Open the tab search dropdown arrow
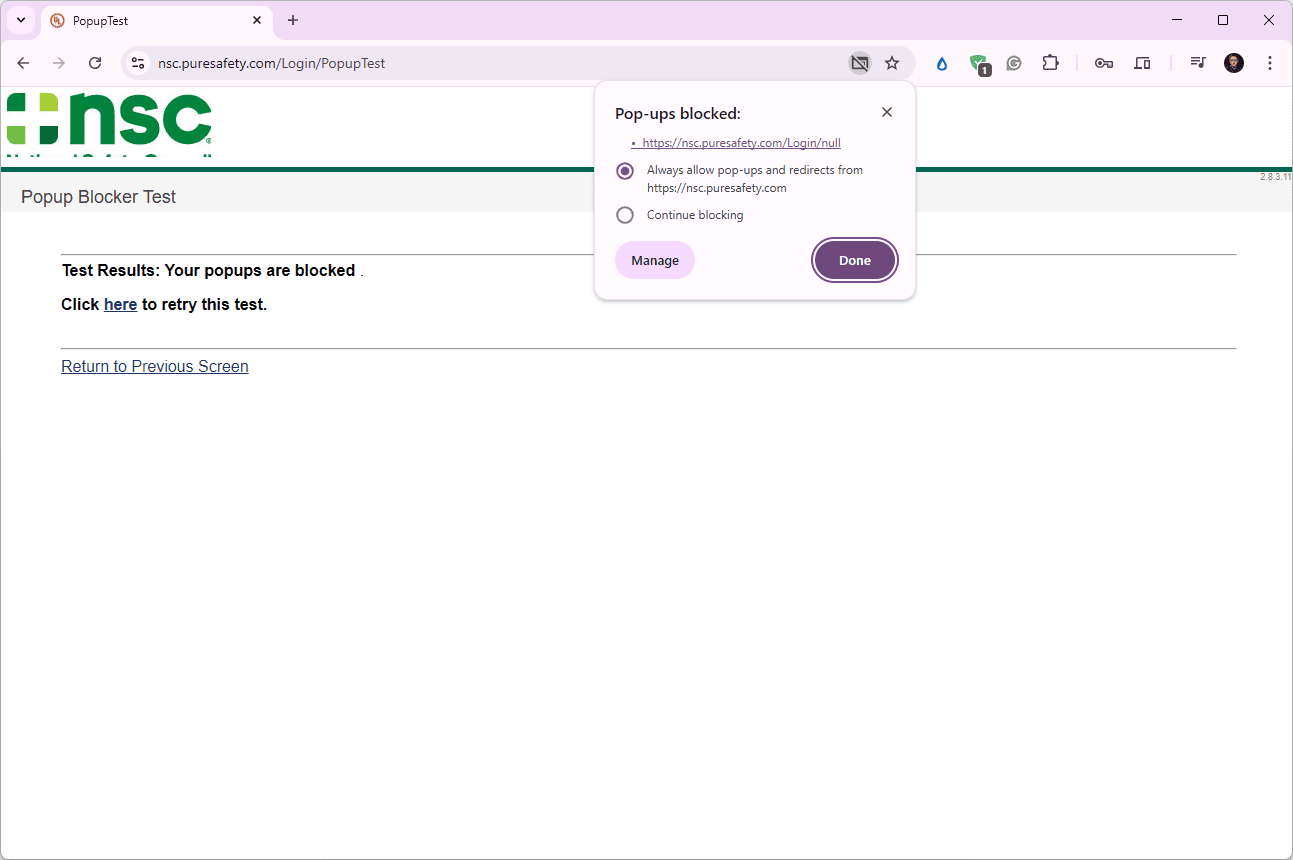Viewport: 1293px width, 860px height. [x=21, y=20]
